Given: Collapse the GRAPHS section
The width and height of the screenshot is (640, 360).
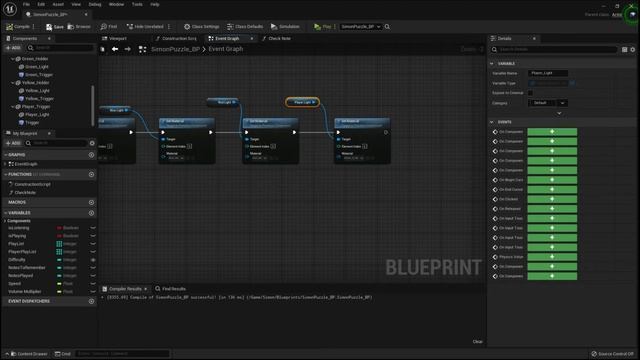Looking at the screenshot, I should 6,155.
